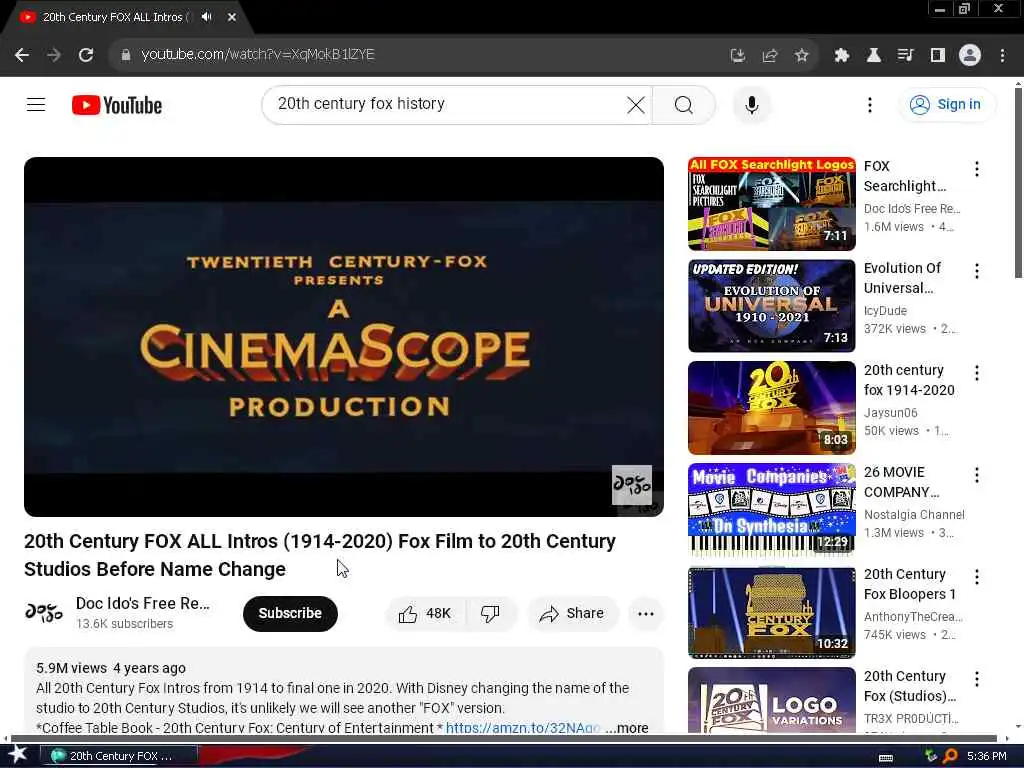
Task: Open the 26 MOVIE COMPANY video title
Action: (x=901, y=482)
